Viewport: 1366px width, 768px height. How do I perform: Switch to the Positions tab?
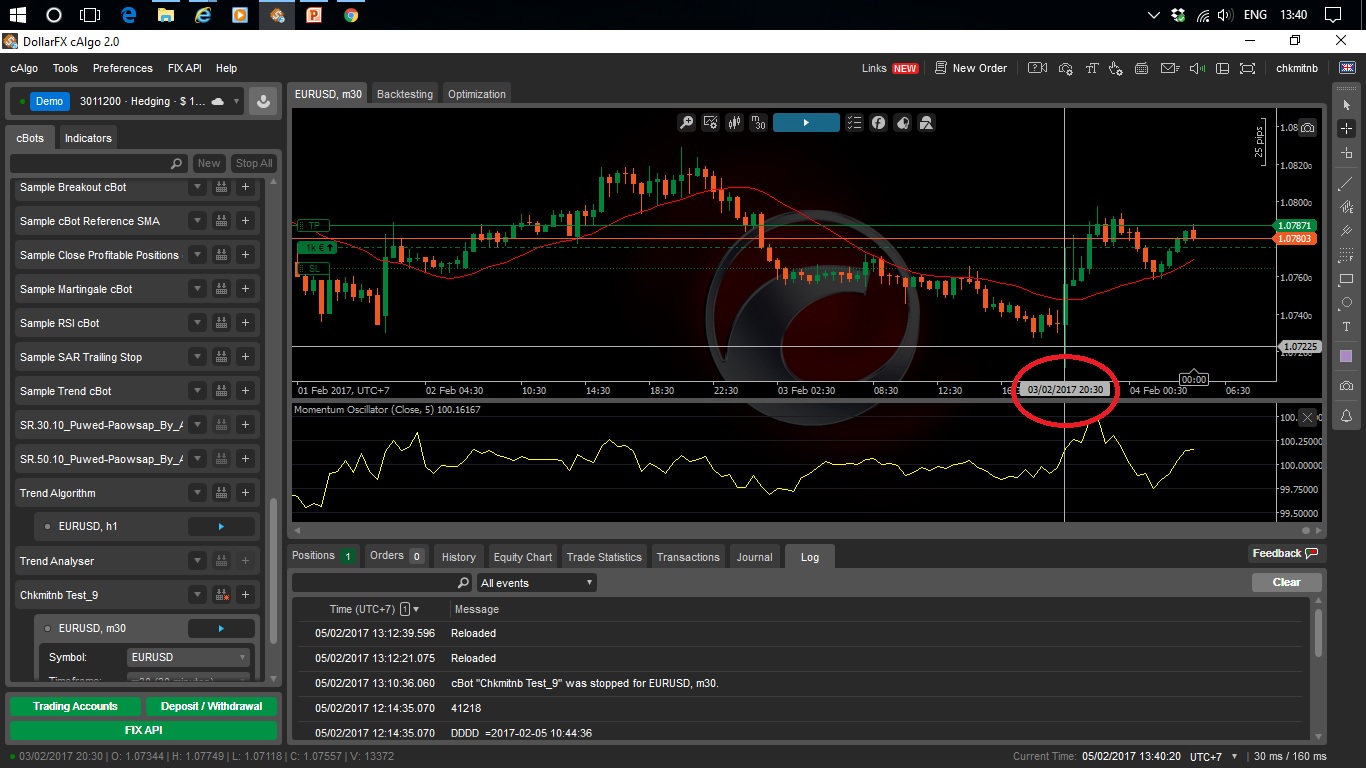pos(323,556)
